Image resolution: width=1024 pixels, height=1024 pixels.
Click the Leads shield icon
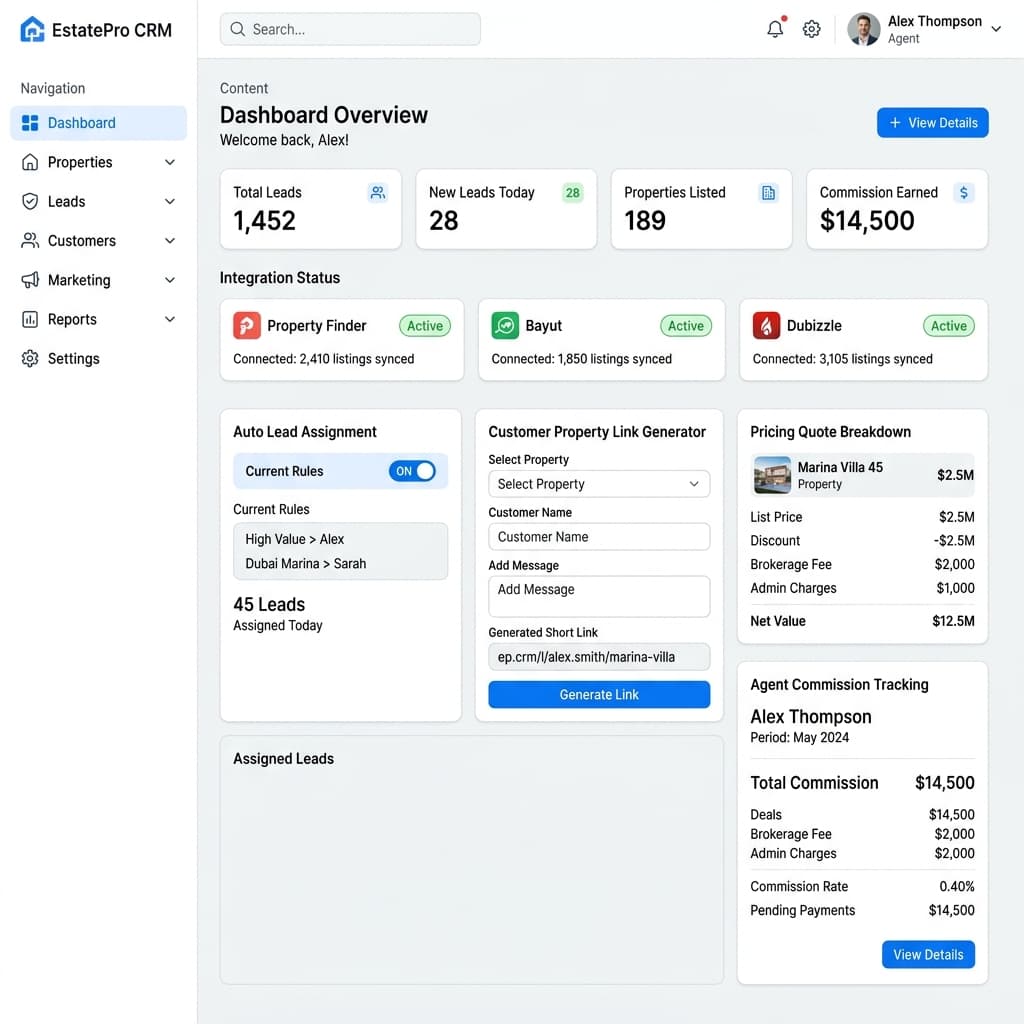(x=30, y=201)
